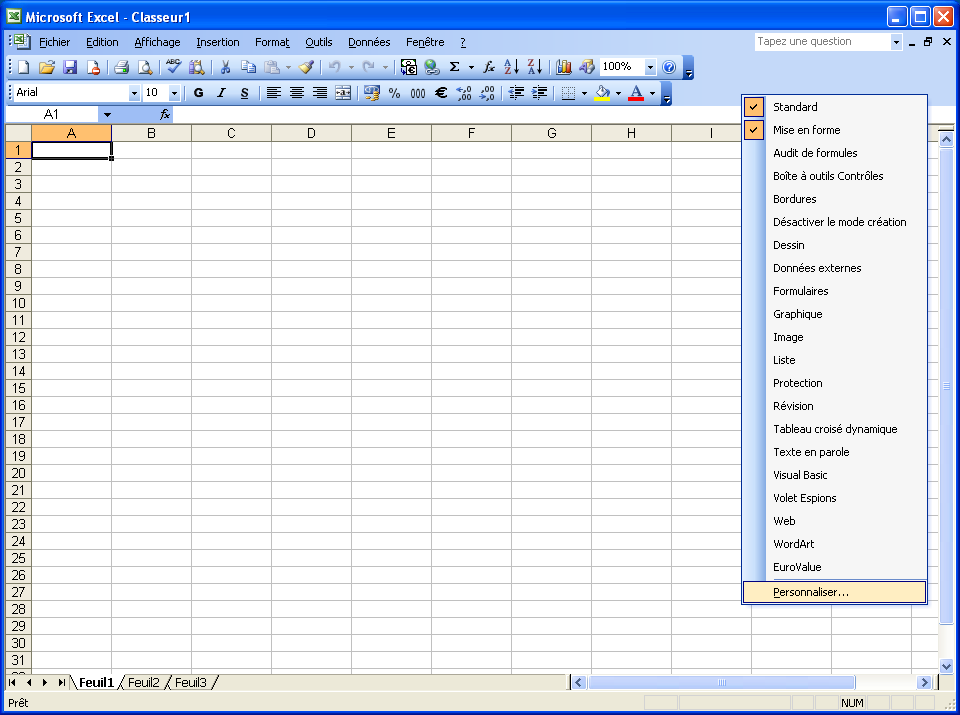Open the Affichage menu

[157, 42]
